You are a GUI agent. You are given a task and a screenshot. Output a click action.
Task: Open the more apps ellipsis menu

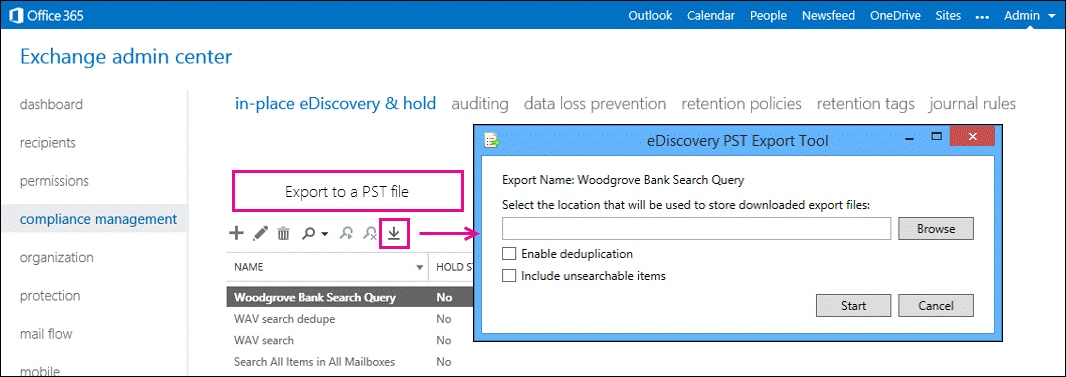tap(982, 16)
